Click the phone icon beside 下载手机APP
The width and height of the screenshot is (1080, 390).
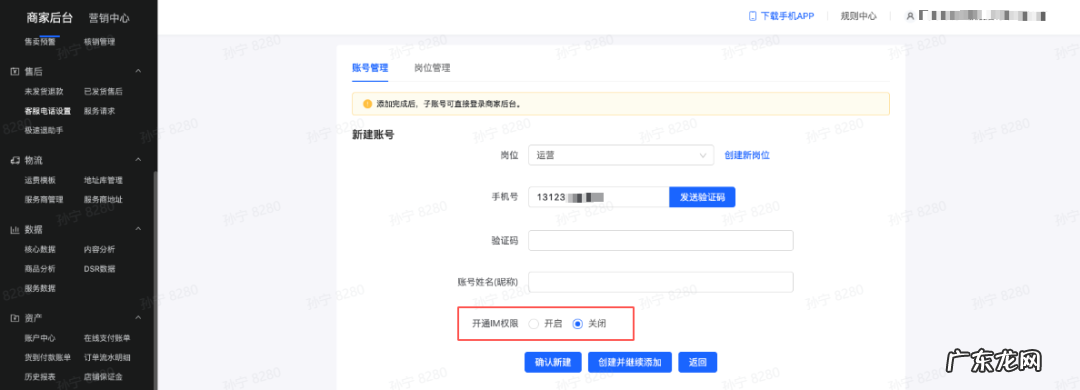click(x=753, y=15)
